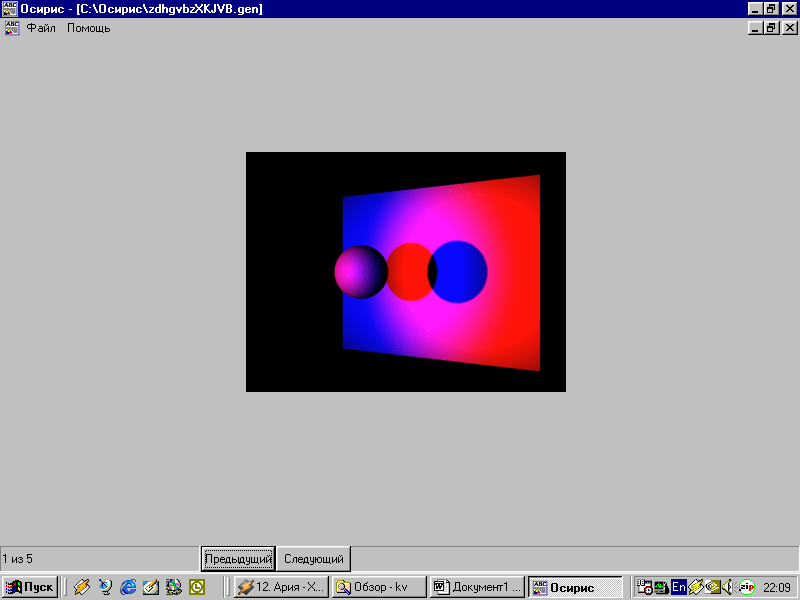Screen dimensions: 800x600
Task: Click the calendar scheduler tray icon
Action: pos(644,587)
